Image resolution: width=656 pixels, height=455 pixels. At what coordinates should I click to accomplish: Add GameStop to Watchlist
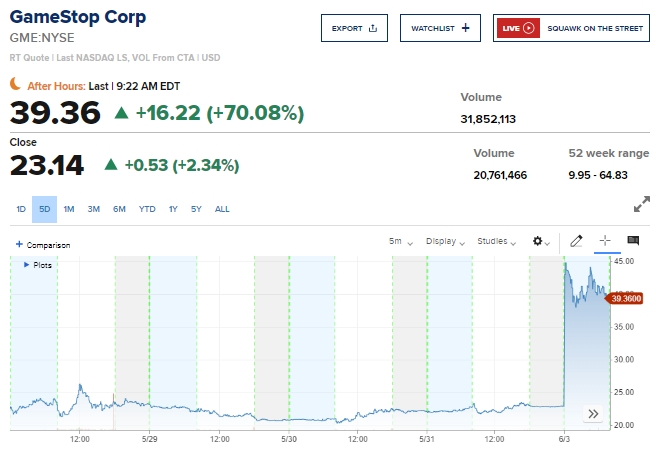pos(440,28)
